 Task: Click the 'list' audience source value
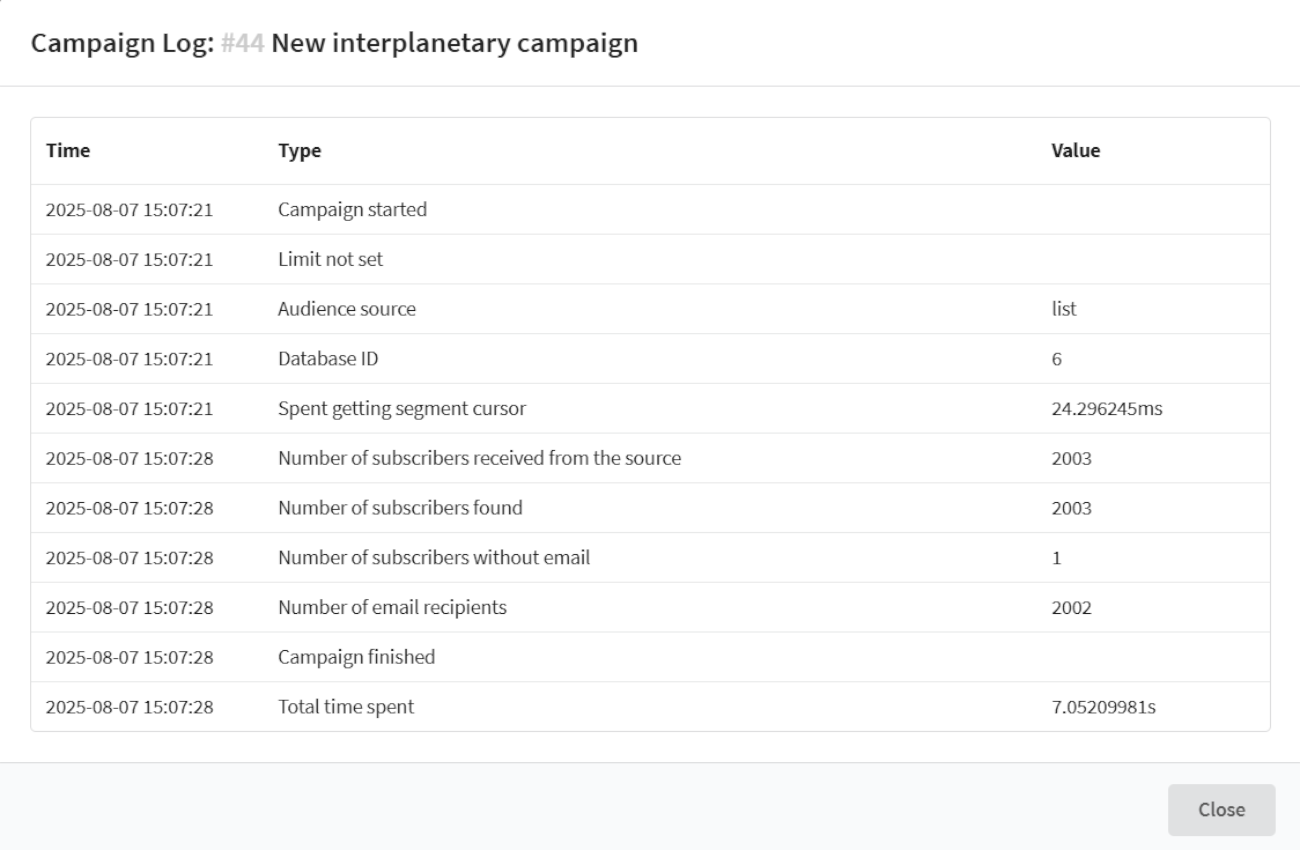1064,310
